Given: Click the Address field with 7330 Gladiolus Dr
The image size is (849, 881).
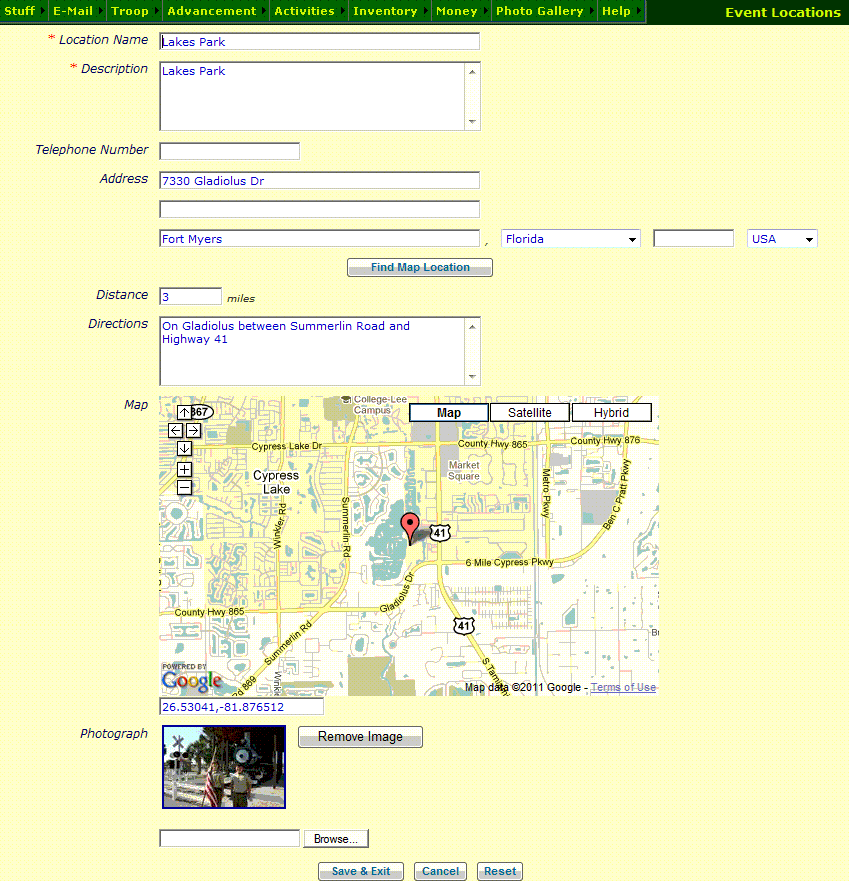Looking at the screenshot, I should tap(320, 180).
